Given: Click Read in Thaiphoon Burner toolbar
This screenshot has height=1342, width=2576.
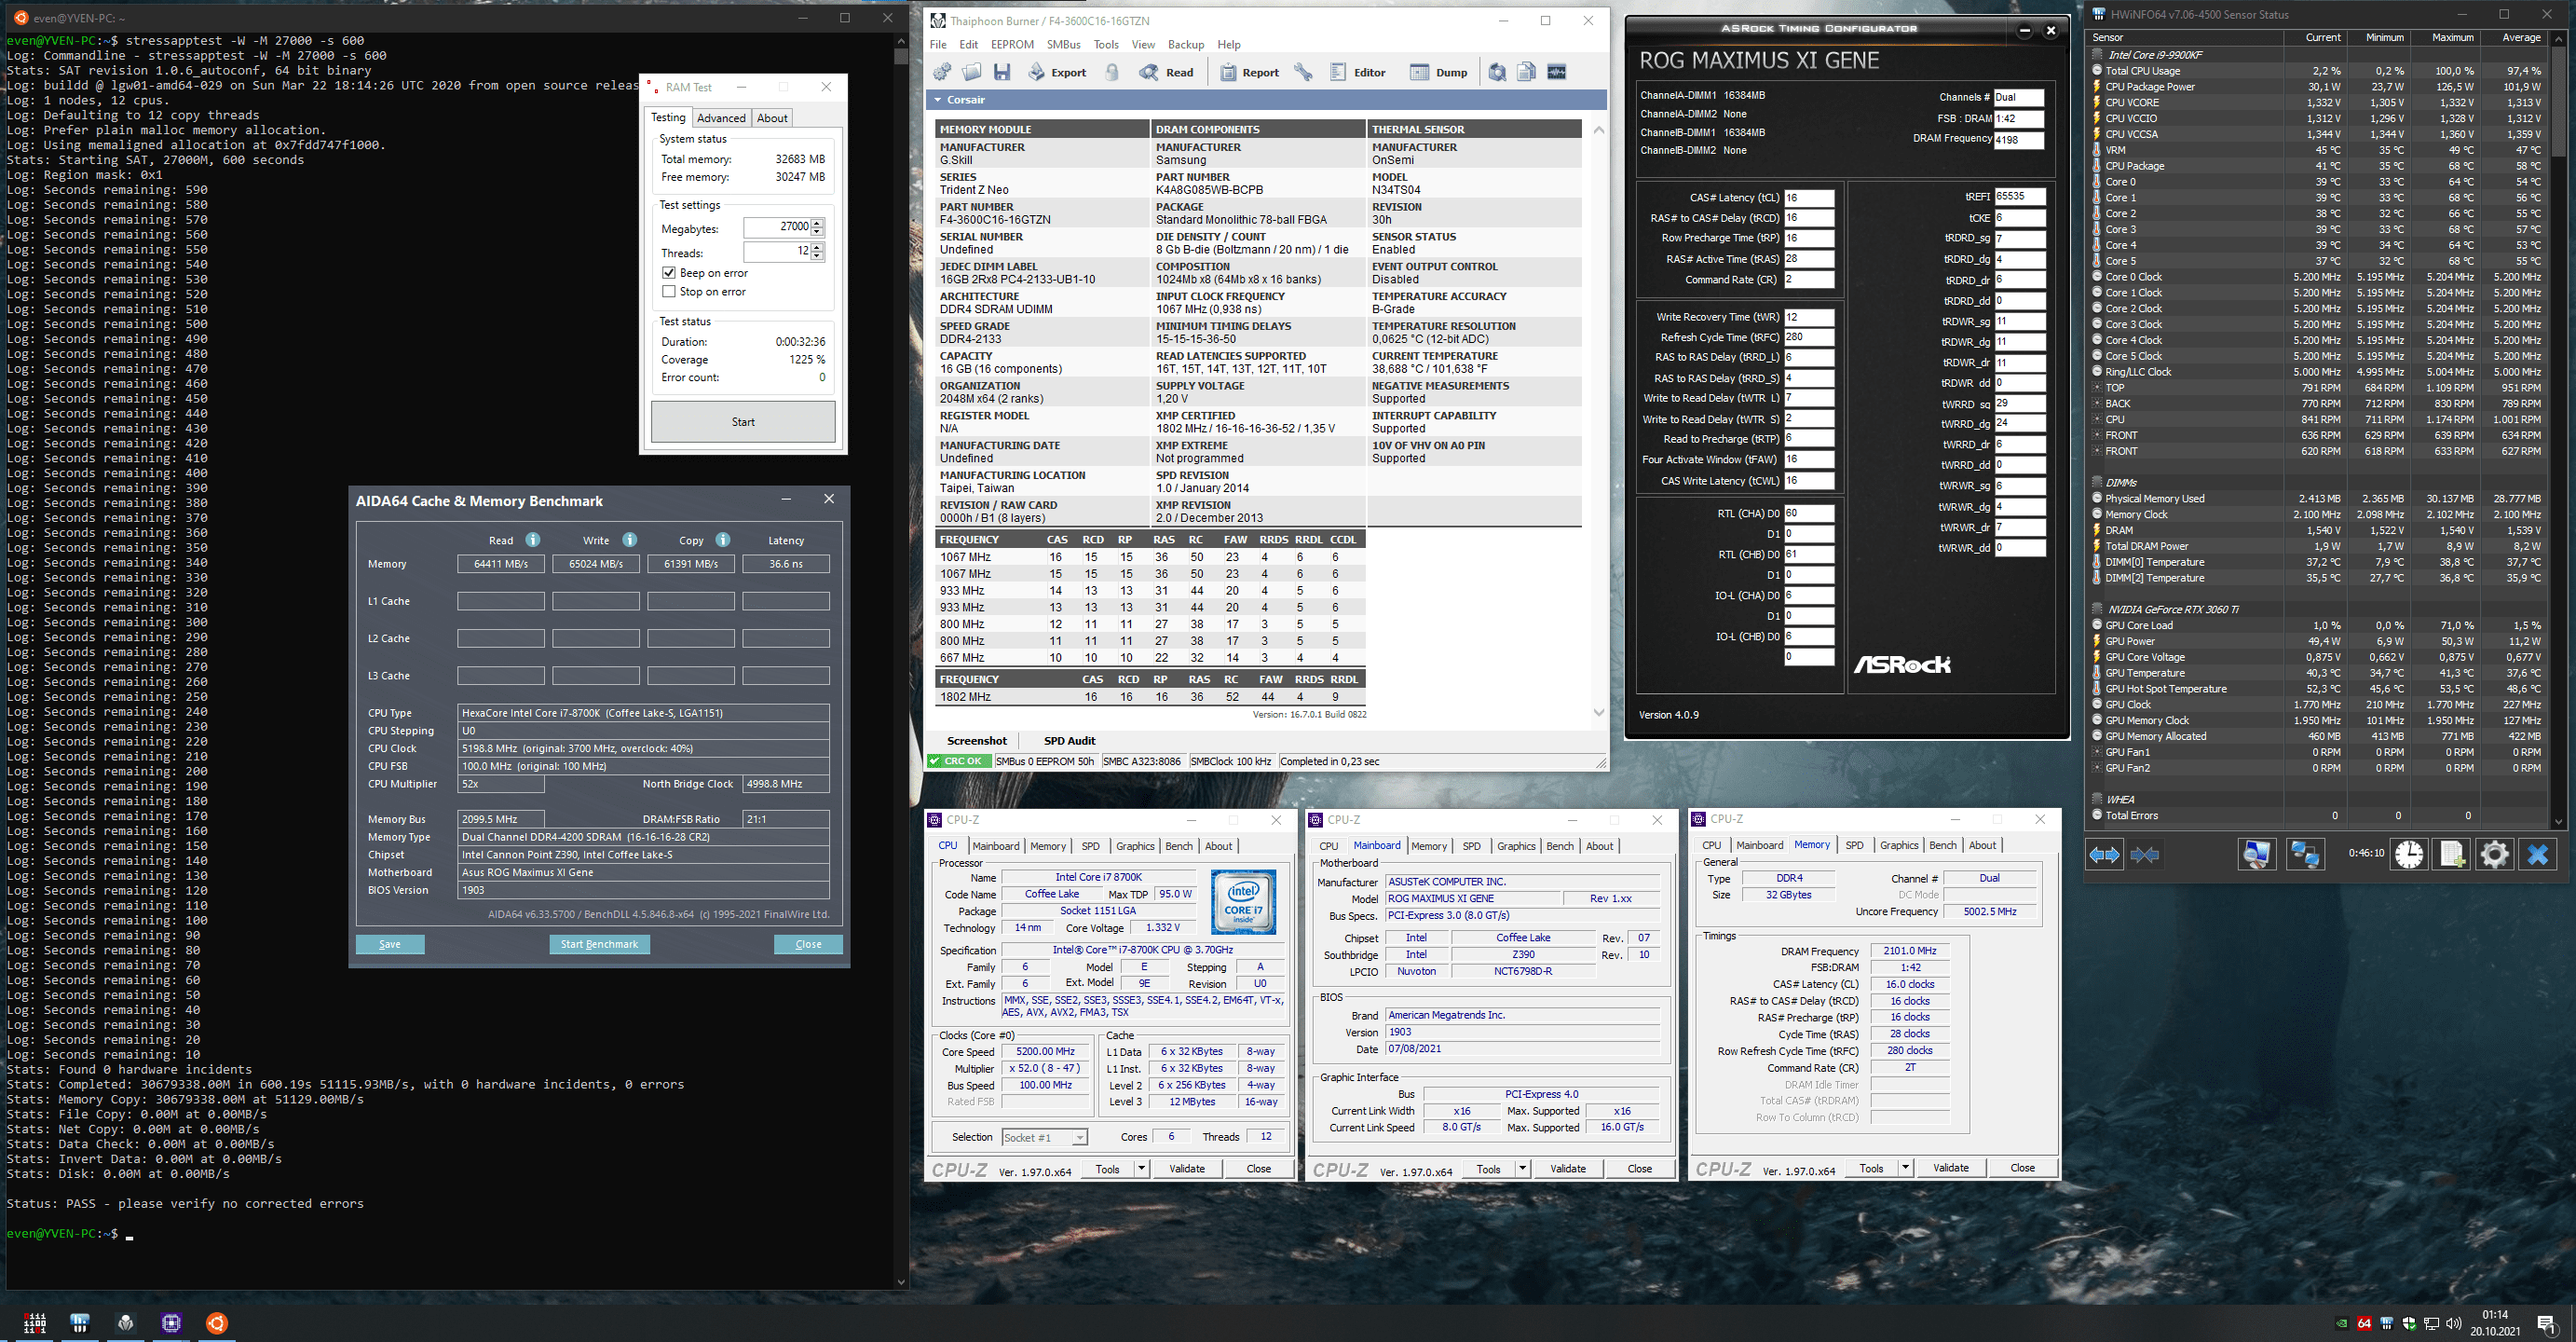Looking at the screenshot, I should point(1167,72).
